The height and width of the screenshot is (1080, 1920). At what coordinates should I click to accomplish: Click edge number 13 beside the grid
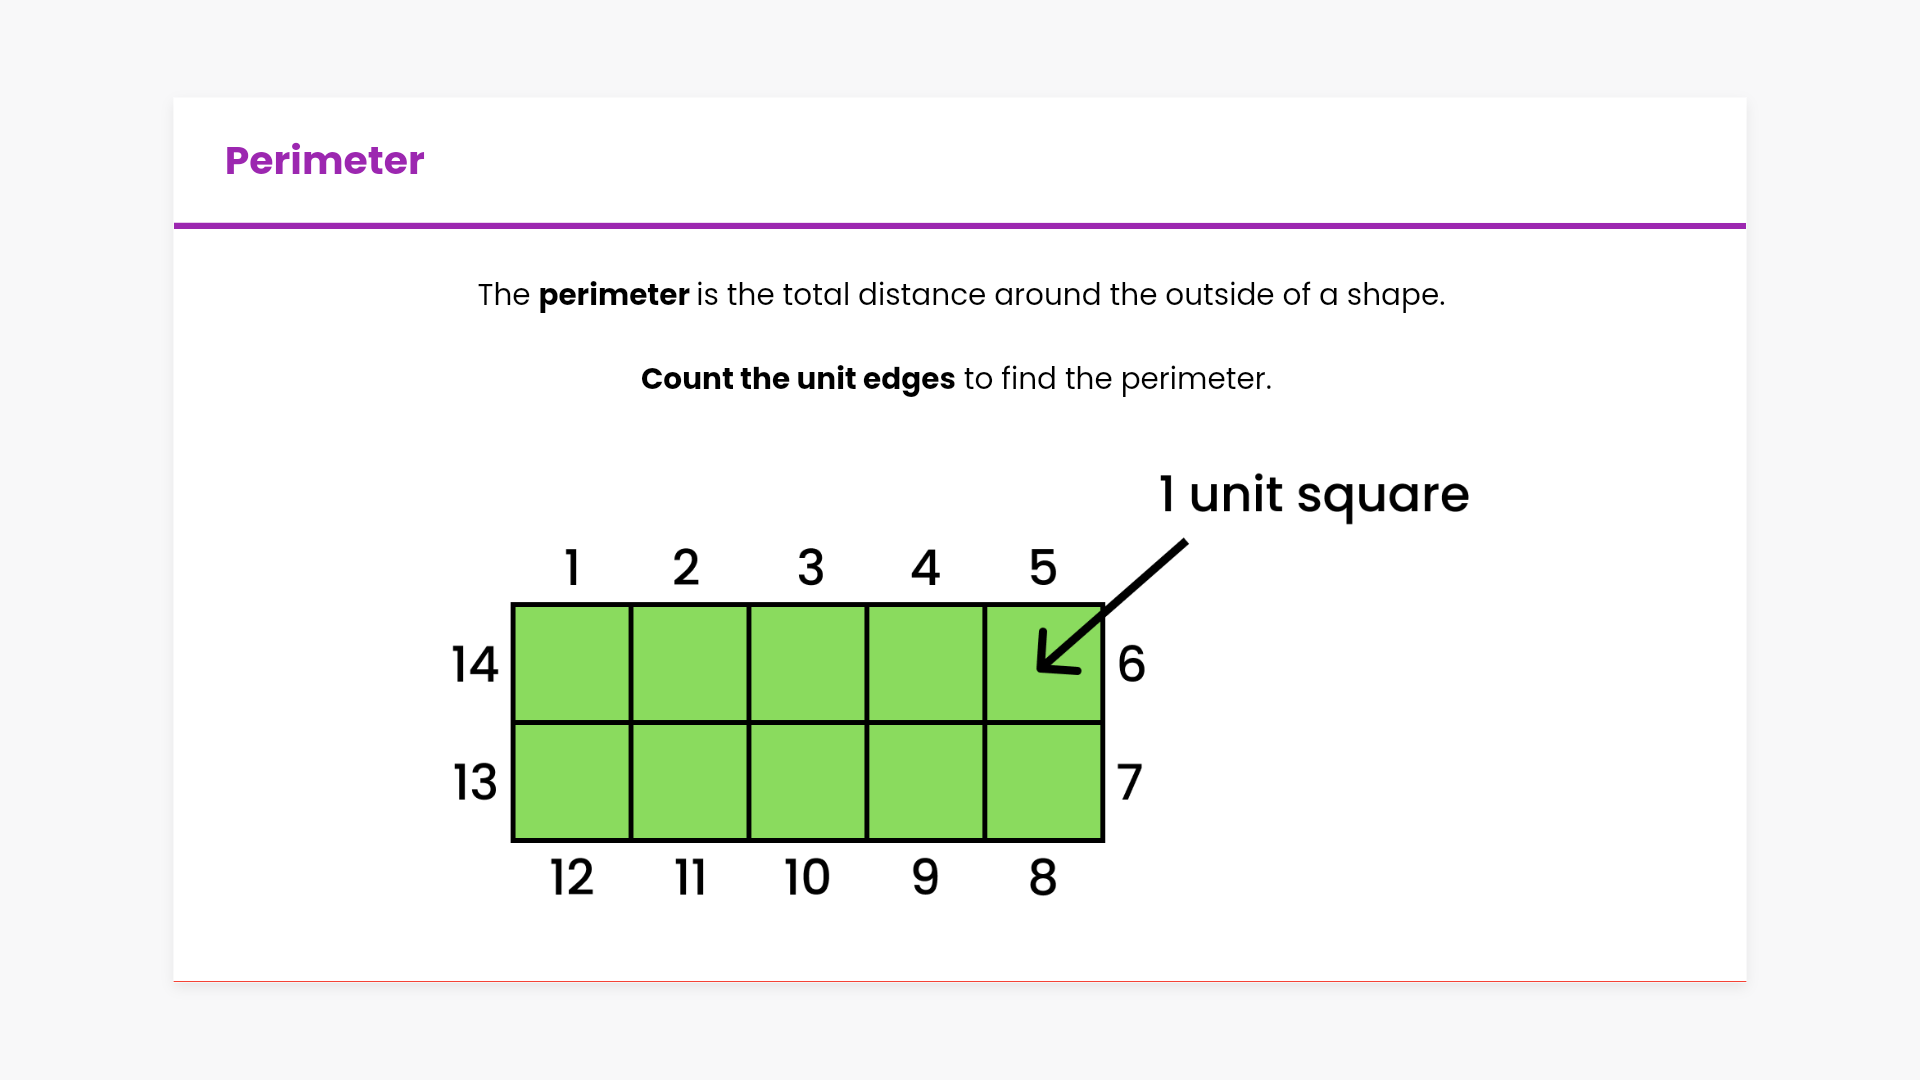click(x=475, y=782)
